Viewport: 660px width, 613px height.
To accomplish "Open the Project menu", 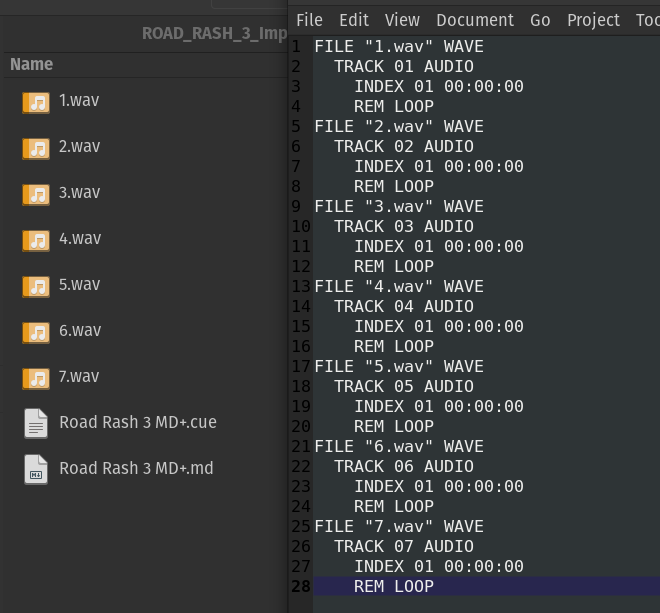I will 593,20.
